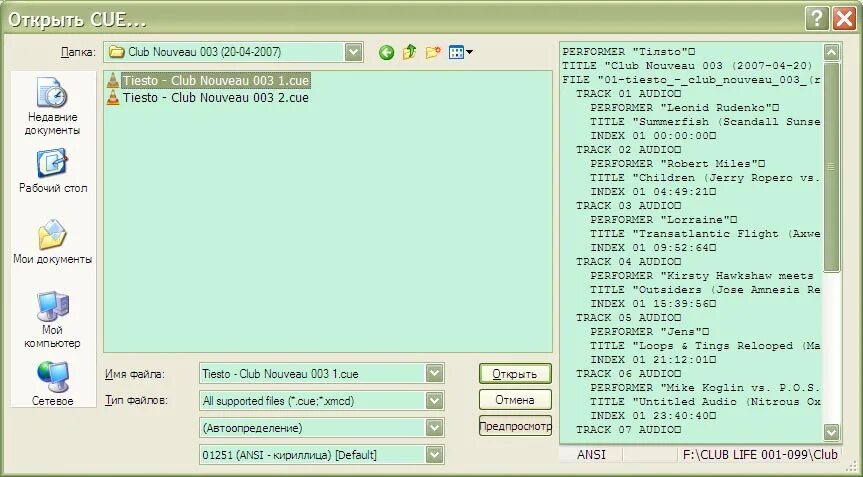Click the PERFORMER "Lorraine" preview line
Image resolution: width=863 pixels, height=477 pixels.
coord(663,220)
